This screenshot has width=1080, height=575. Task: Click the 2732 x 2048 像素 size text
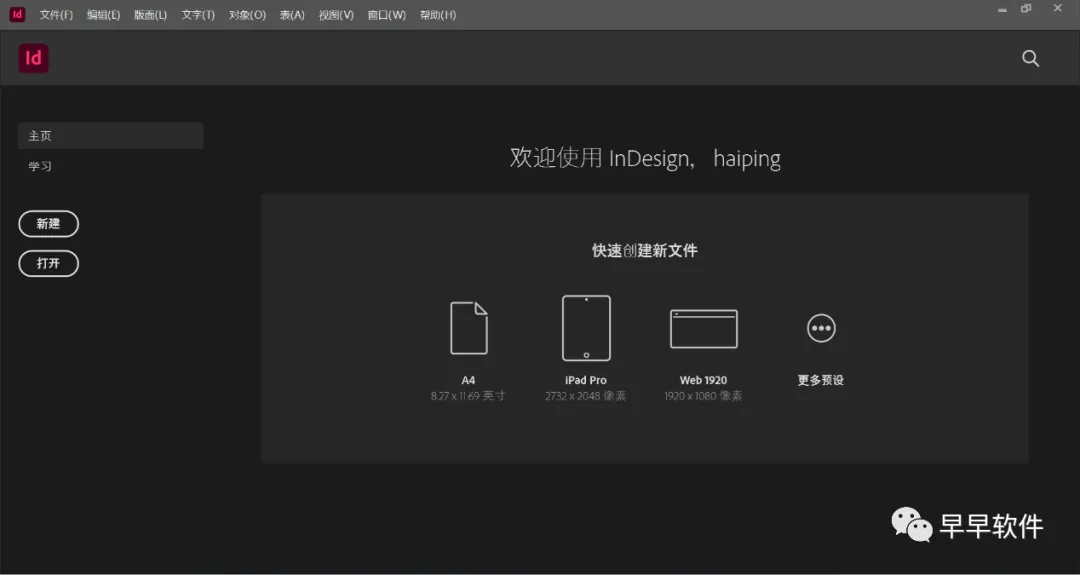tap(585, 396)
